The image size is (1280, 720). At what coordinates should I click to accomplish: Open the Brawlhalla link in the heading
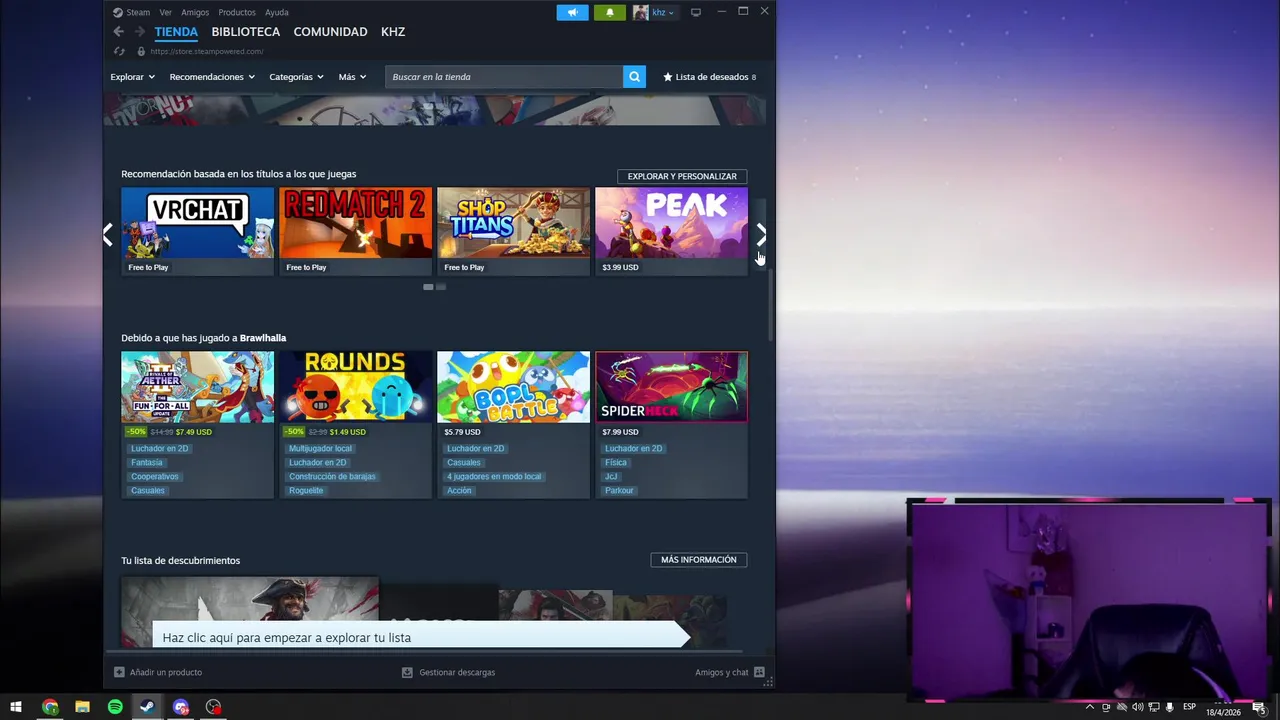point(263,338)
